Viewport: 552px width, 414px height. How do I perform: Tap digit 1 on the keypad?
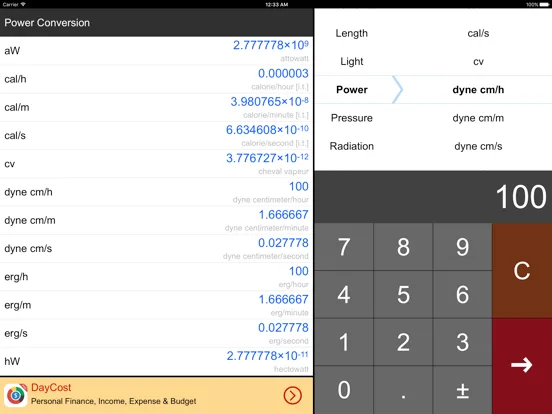(x=344, y=342)
